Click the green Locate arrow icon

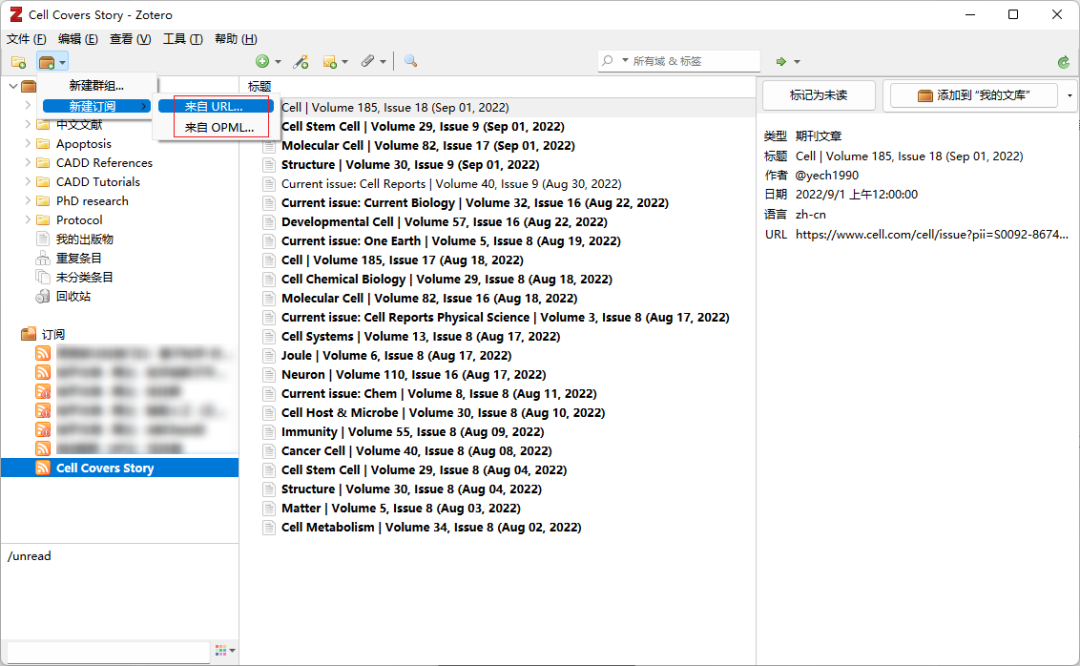[x=781, y=61]
